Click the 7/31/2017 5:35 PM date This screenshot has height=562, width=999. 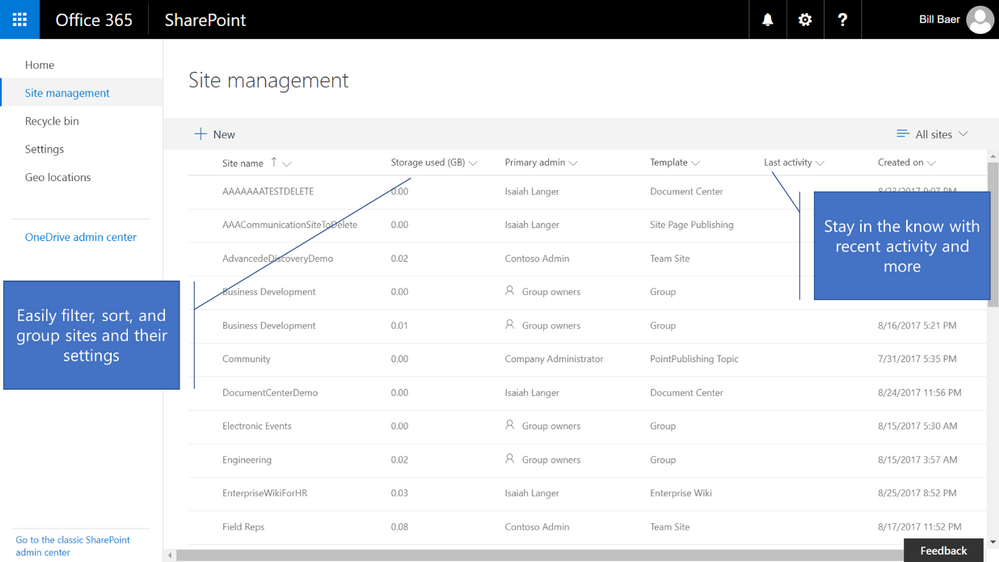pyautogui.click(x=917, y=359)
